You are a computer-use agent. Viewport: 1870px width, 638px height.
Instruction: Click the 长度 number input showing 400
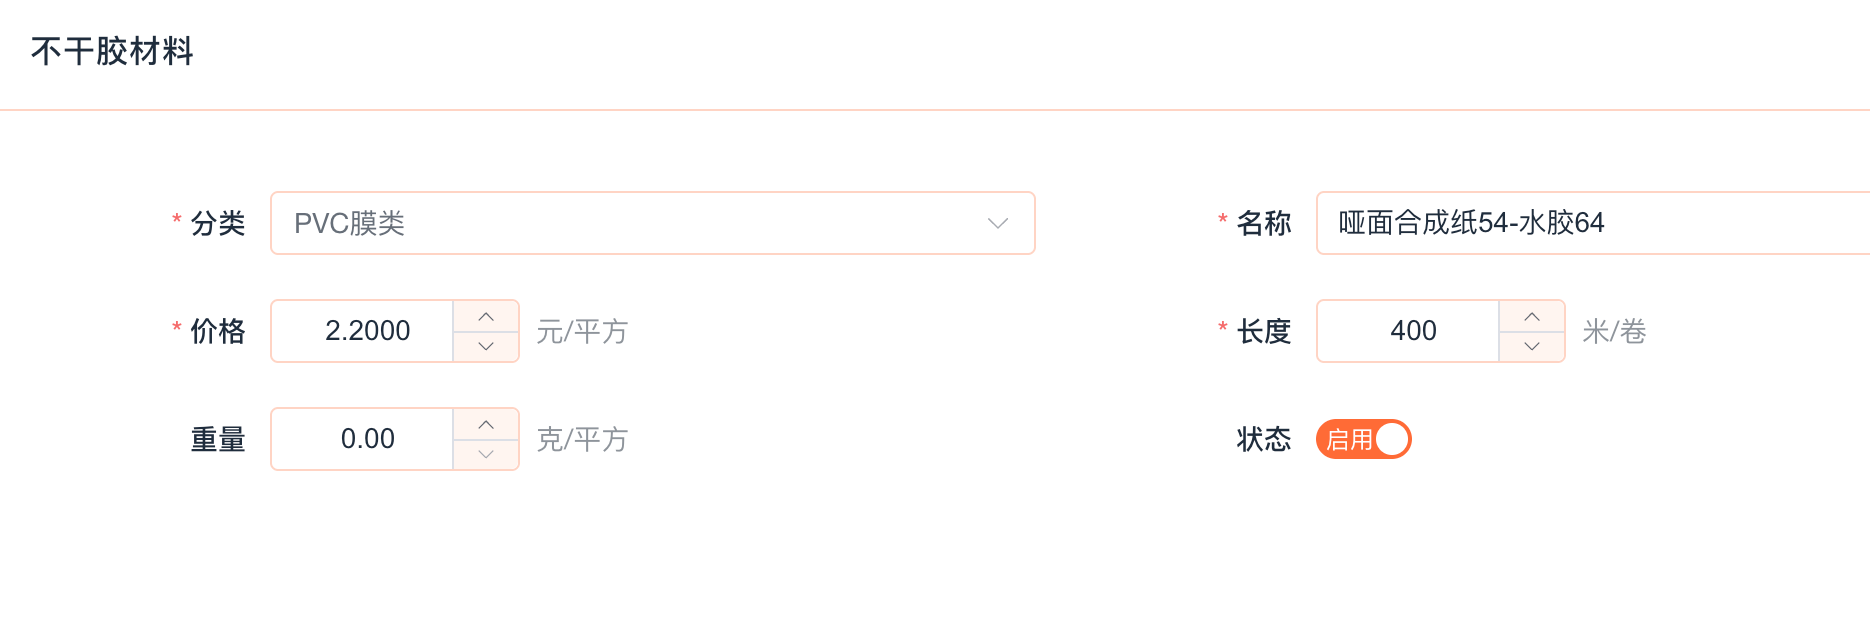coord(1412,331)
